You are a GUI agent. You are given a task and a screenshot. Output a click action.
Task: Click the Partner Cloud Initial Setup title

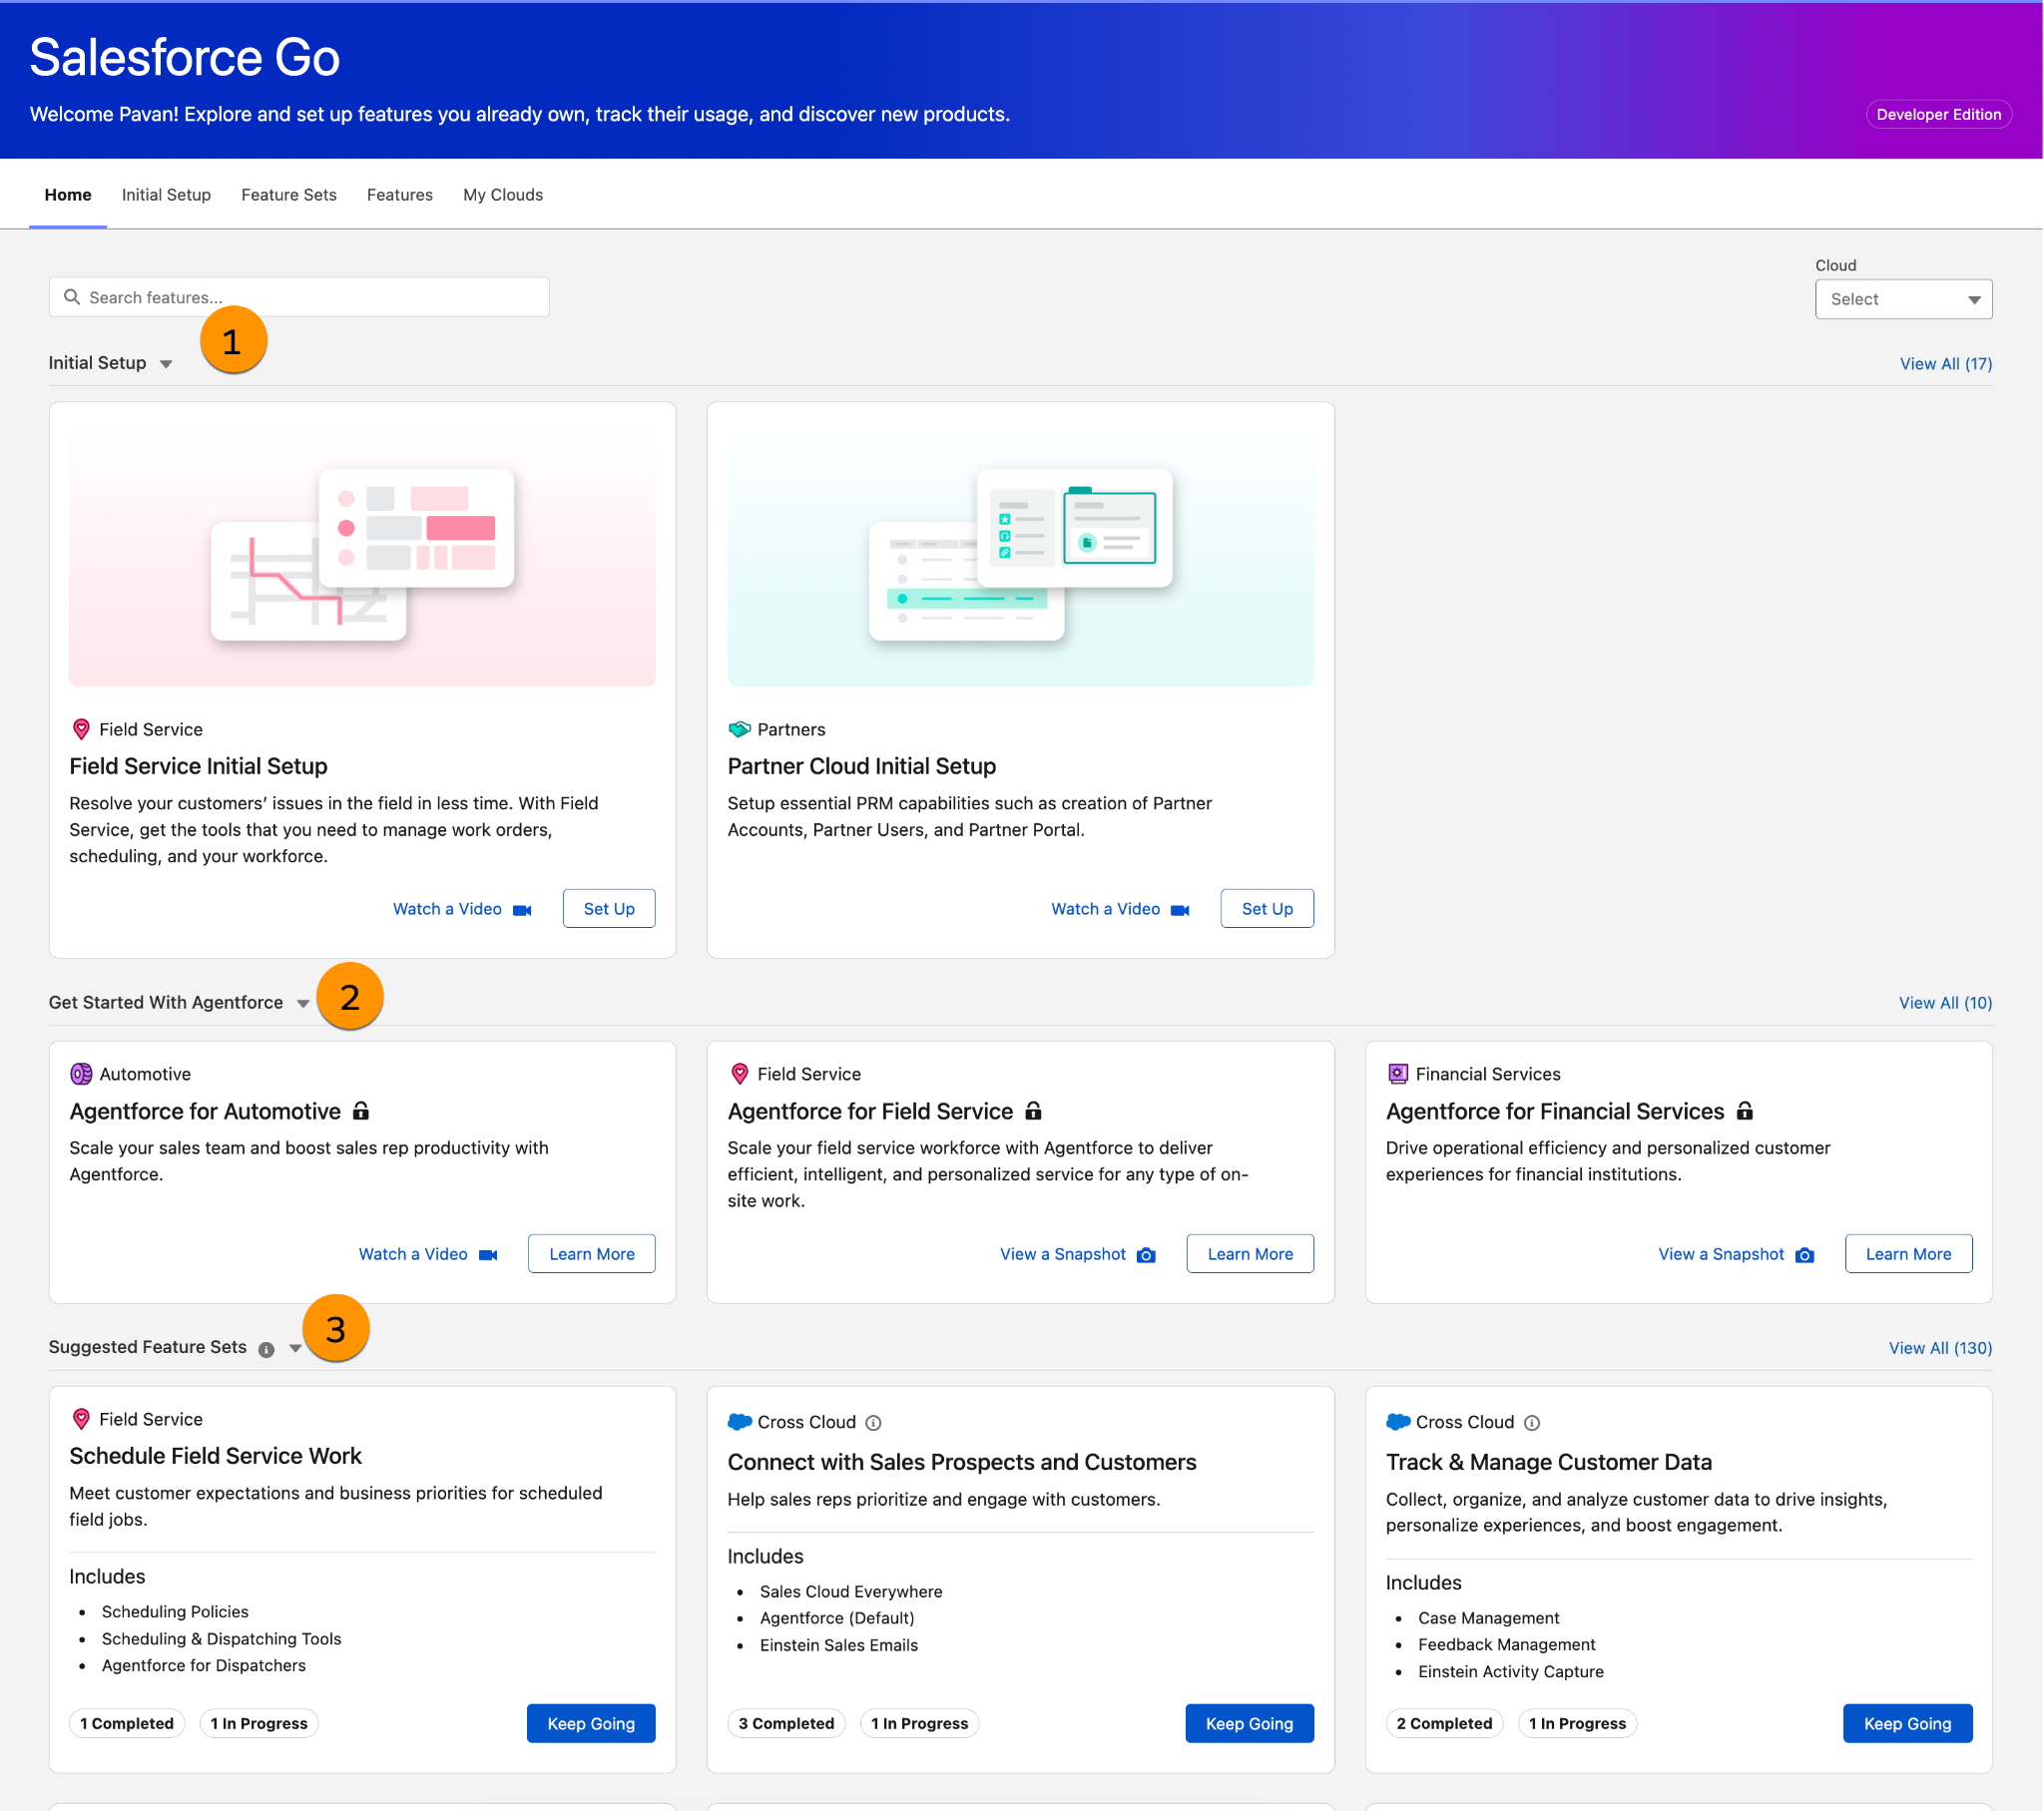tap(861, 766)
